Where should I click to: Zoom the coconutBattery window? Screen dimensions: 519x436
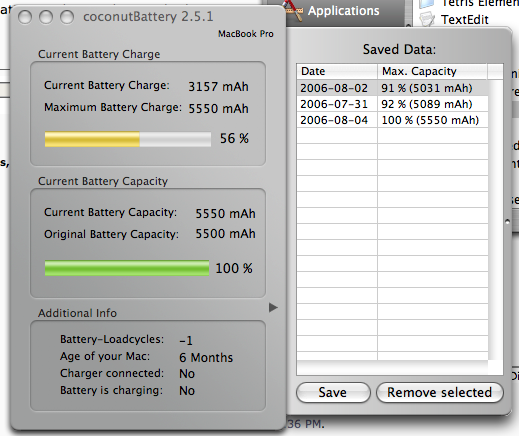pos(67,17)
